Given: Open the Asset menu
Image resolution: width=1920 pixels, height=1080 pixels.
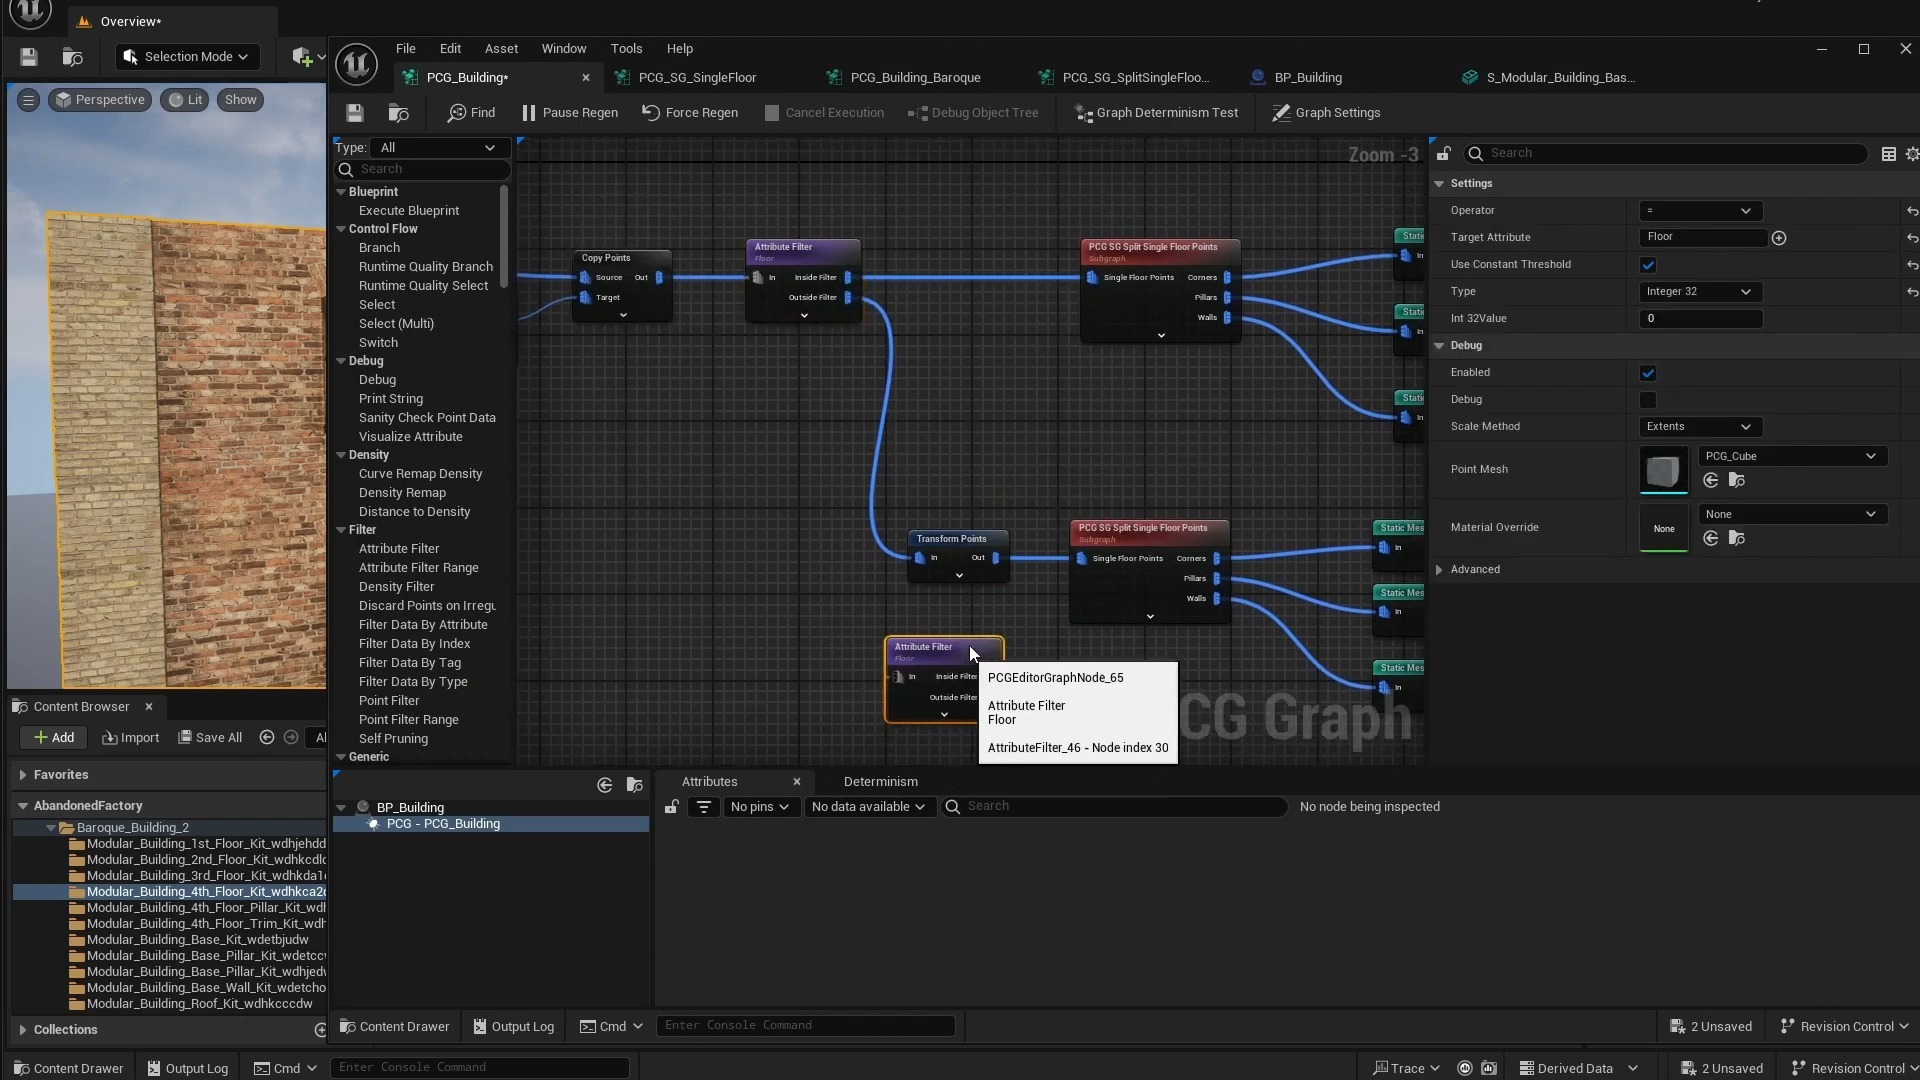Looking at the screenshot, I should tap(501, 48).
